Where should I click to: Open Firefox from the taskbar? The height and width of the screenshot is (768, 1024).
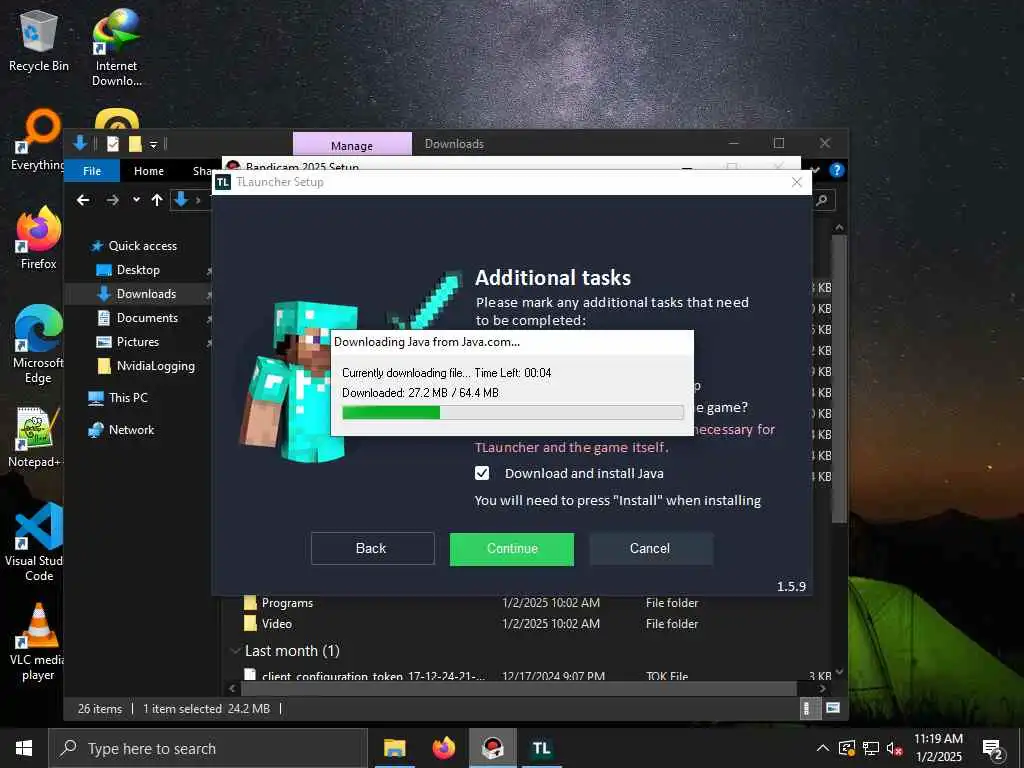[443, 748]
